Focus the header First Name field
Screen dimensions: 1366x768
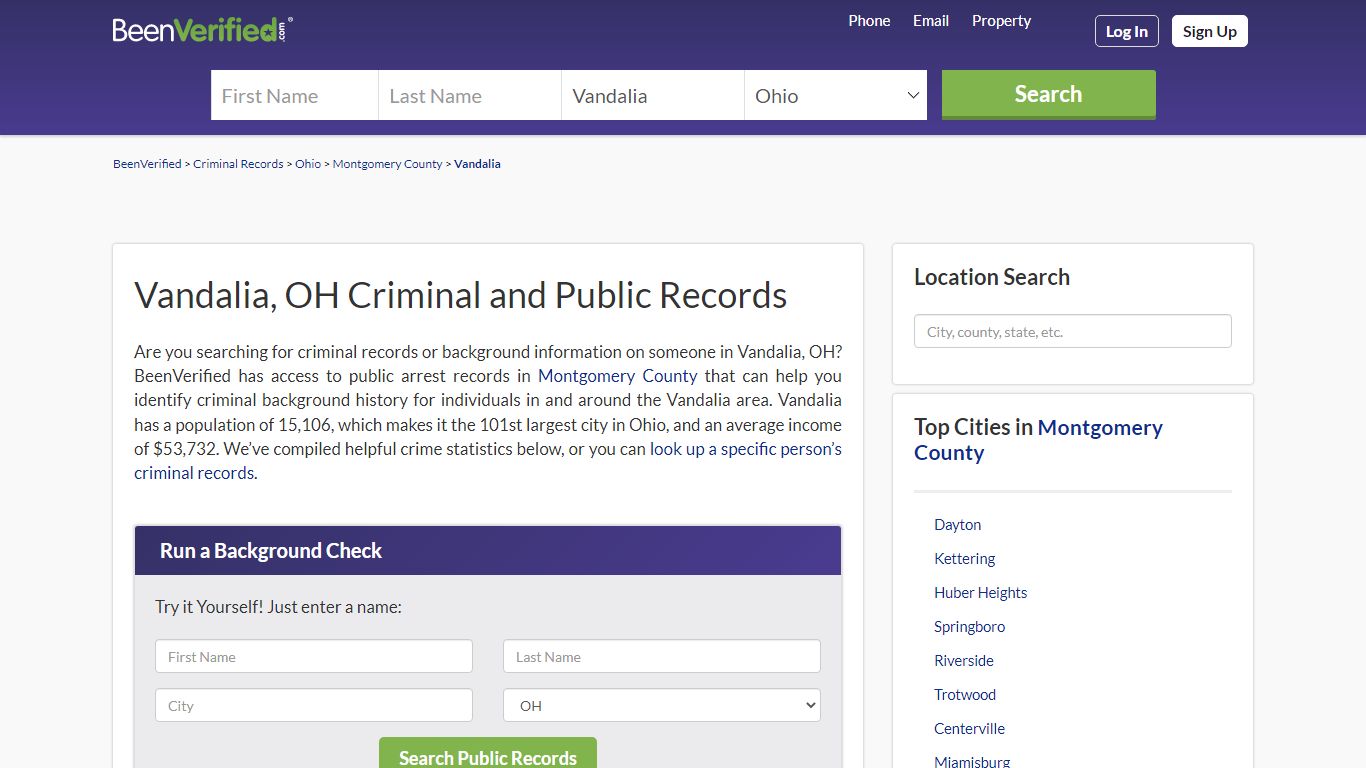[x=295, y=95]
